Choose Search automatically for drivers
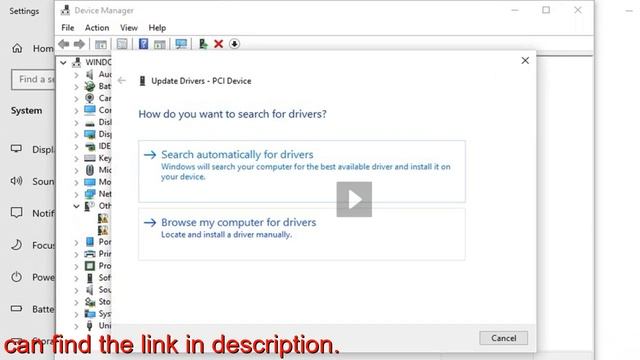 point(302,171)
